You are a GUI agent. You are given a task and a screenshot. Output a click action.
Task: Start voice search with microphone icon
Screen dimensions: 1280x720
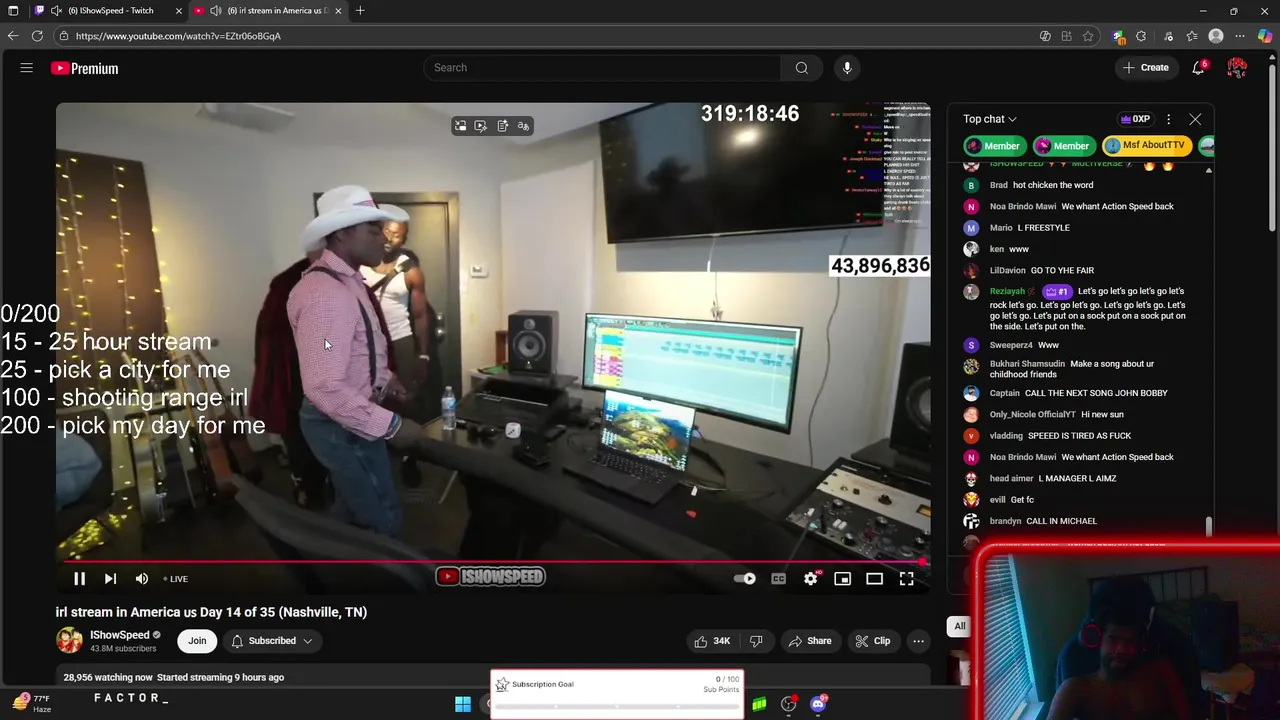click(x=847, y=68)
